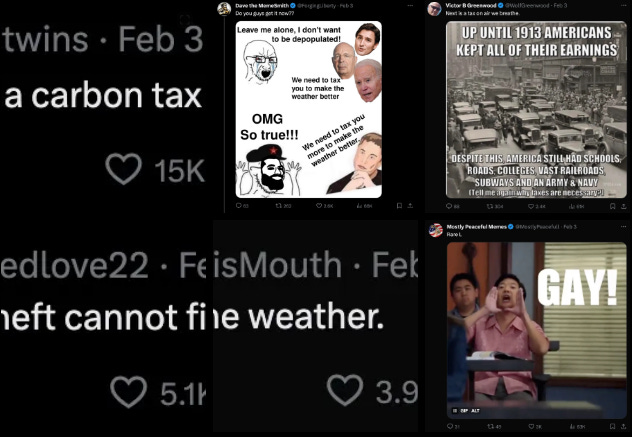Retweet Dave the MemeSmith's meme post
This screenshot has width=632, height=437.
tap(279, 206)
